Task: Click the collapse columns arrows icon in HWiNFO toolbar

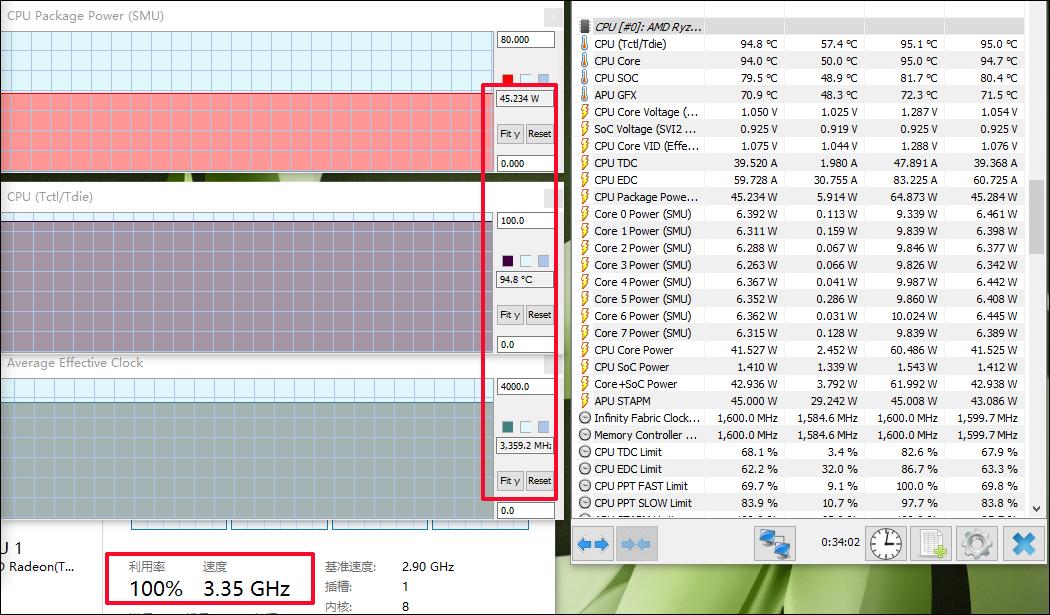Action: pyautogui.click(x=636, y=543)
